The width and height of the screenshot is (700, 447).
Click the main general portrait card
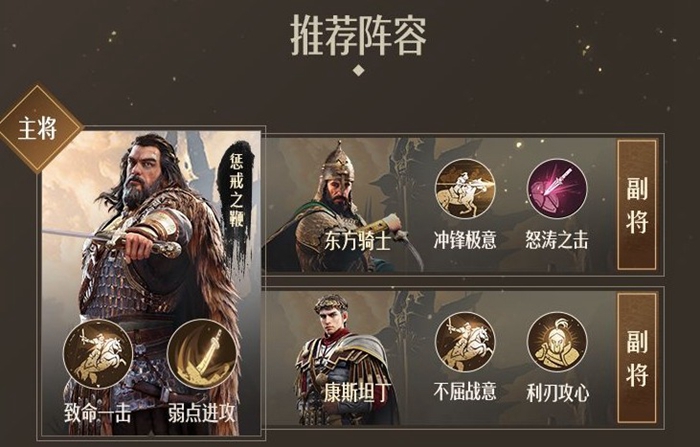coord(151,281)
